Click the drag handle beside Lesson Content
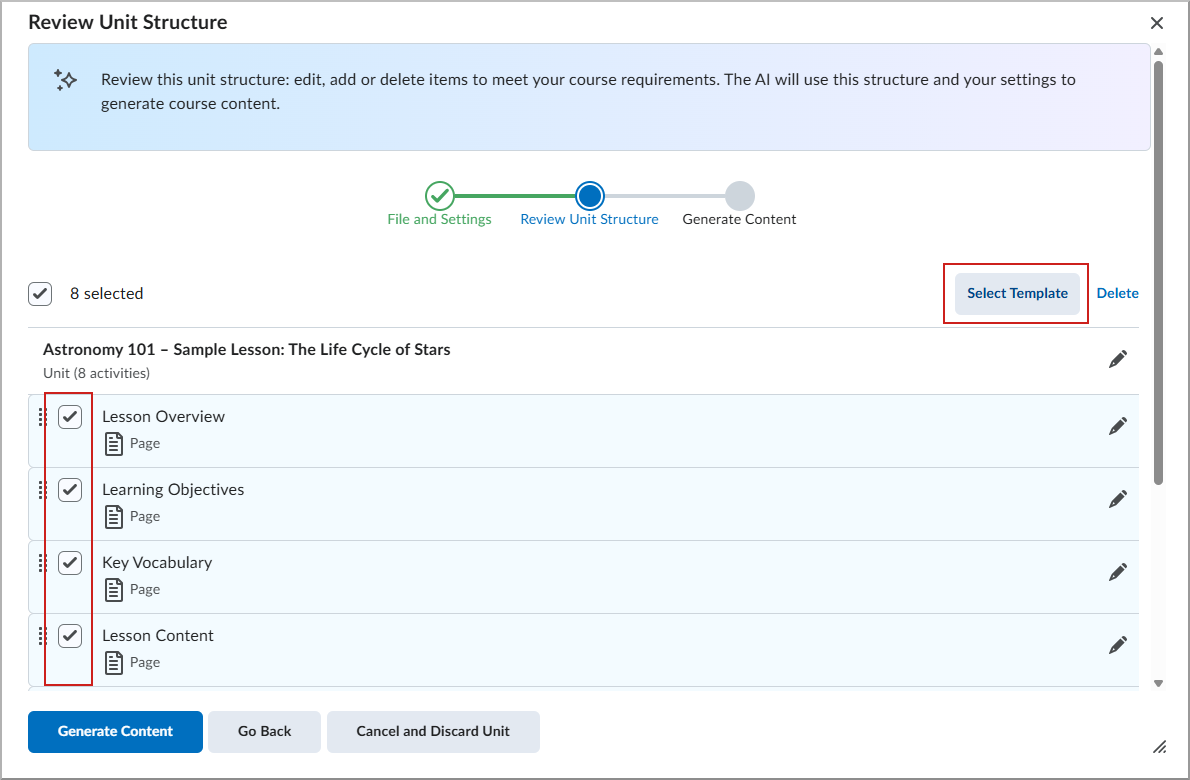Viewport: 1190px width, 780px height. coord(41,635)
